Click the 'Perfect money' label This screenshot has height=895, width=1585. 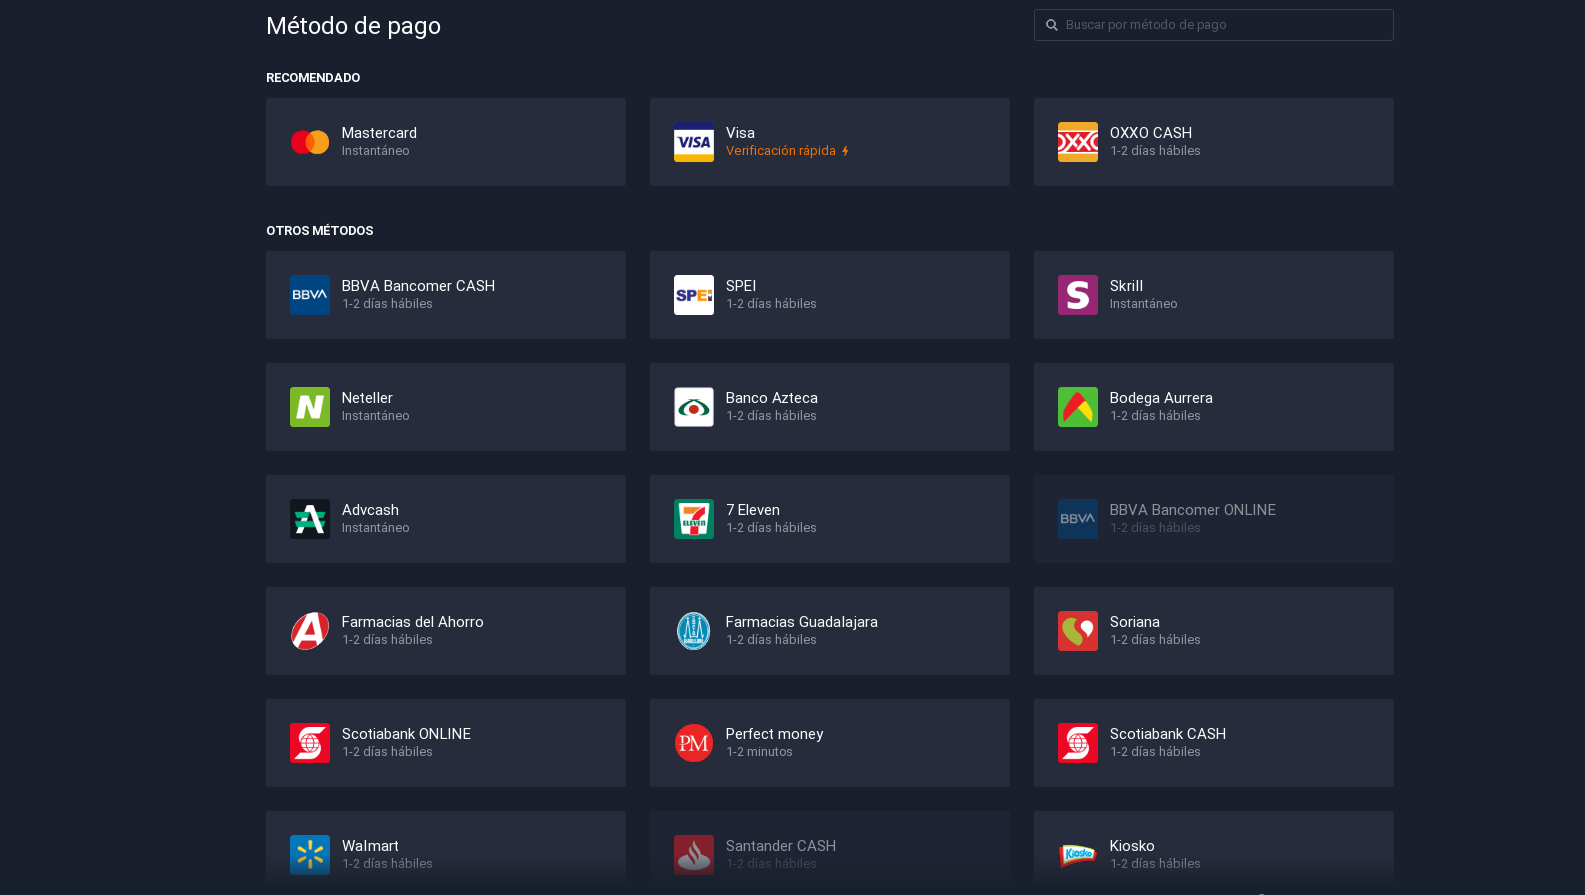[775, 734]
